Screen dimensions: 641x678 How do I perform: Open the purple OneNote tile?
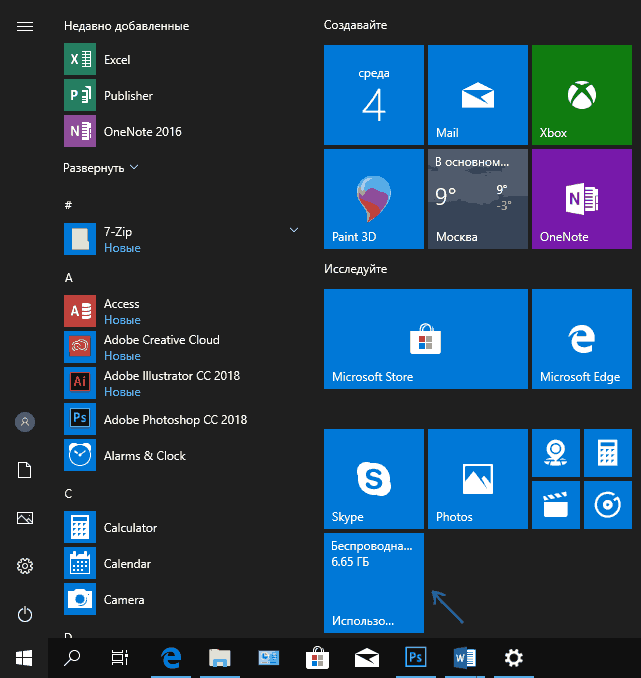pos(582,199)
